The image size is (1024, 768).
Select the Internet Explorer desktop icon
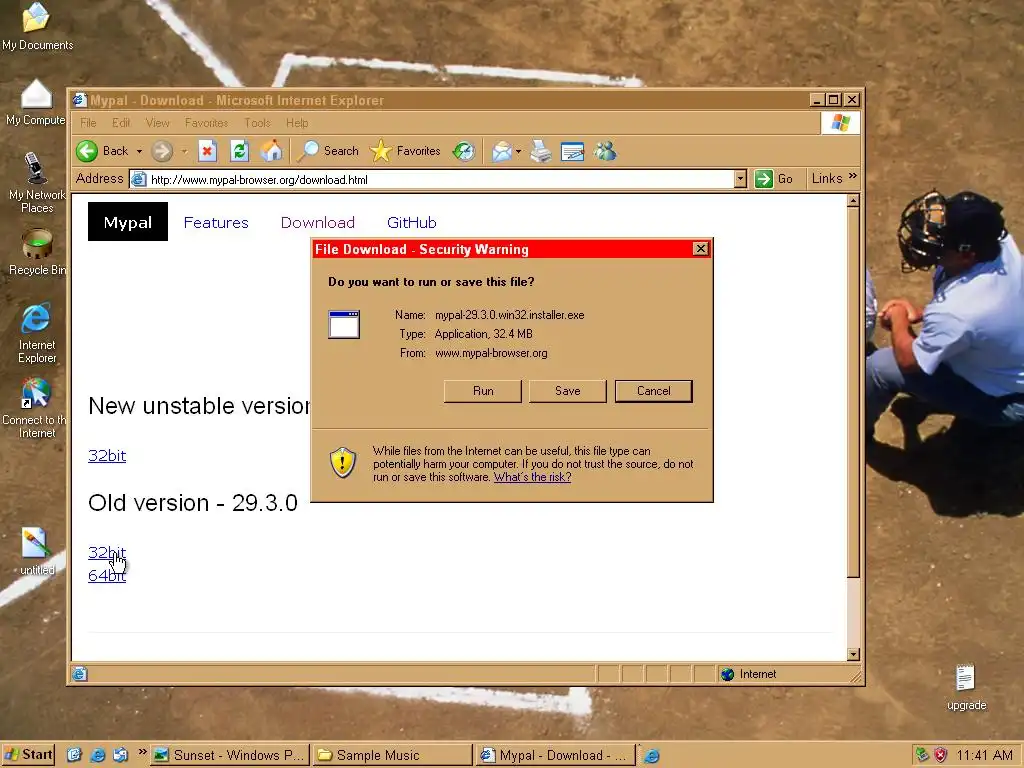(37, 318)
